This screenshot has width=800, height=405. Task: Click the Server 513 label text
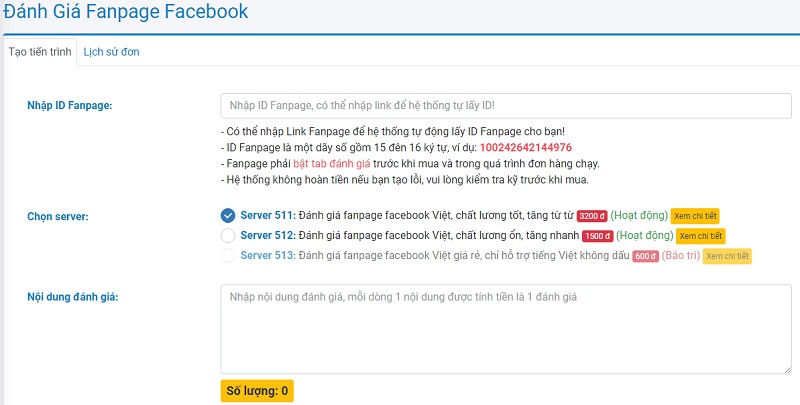268,256
